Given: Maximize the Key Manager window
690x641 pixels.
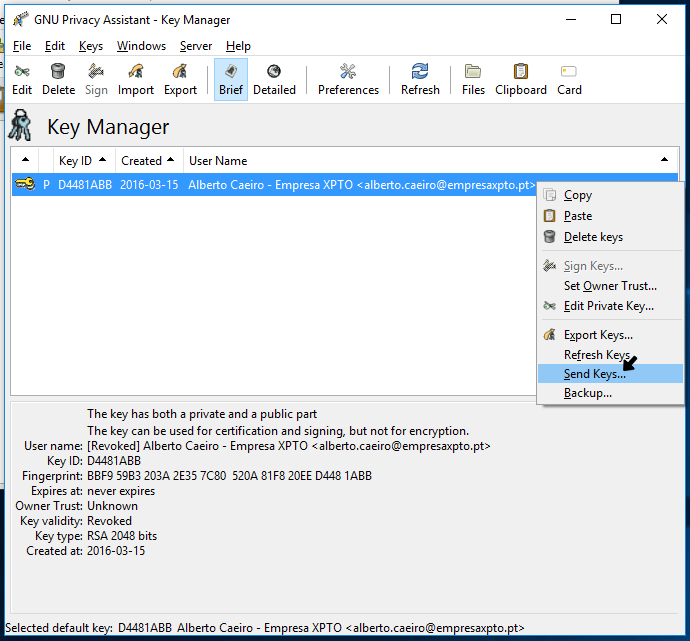Looking at the screenshot, I should tap(616, 19).
